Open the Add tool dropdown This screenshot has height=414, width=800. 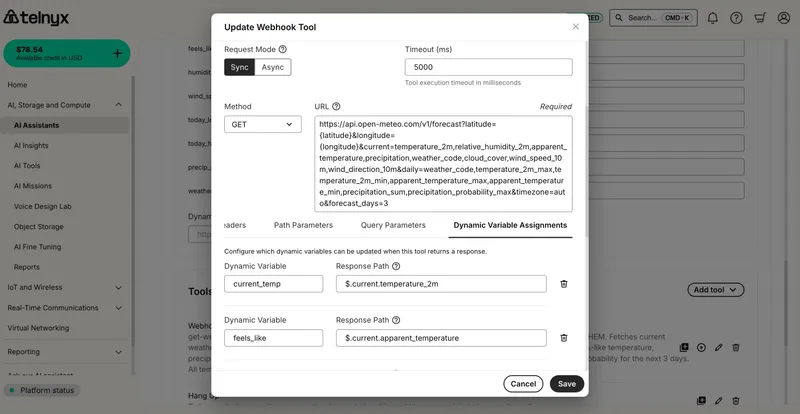(716, 290)
